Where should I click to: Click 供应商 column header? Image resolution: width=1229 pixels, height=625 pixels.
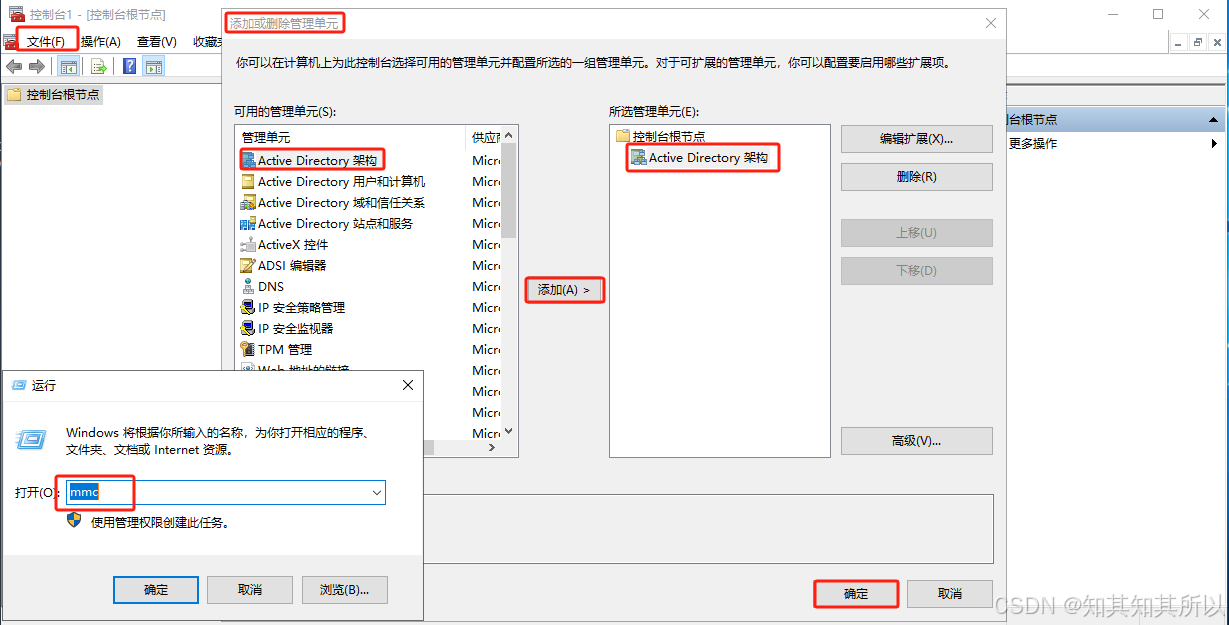pos(484,137)
